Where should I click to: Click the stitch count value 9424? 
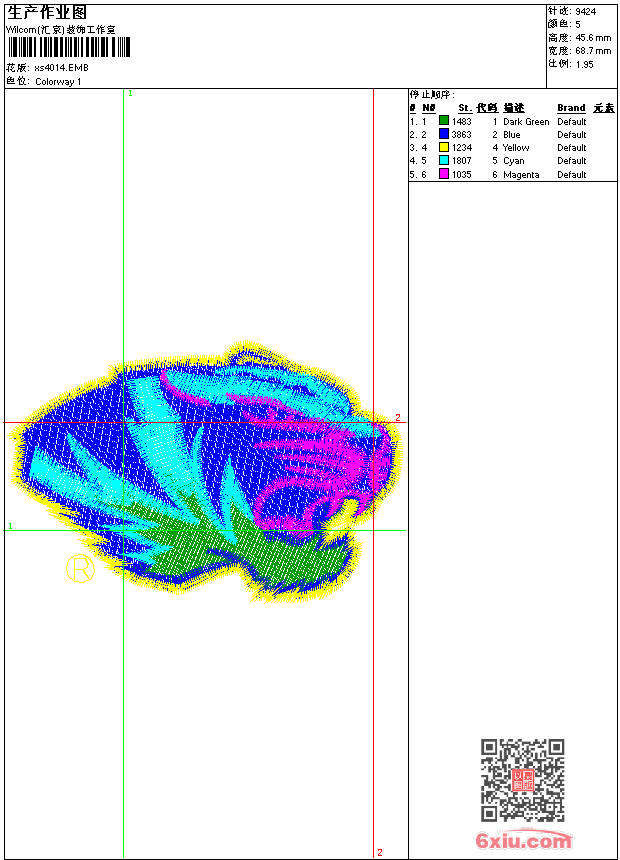tap(585, 11)
